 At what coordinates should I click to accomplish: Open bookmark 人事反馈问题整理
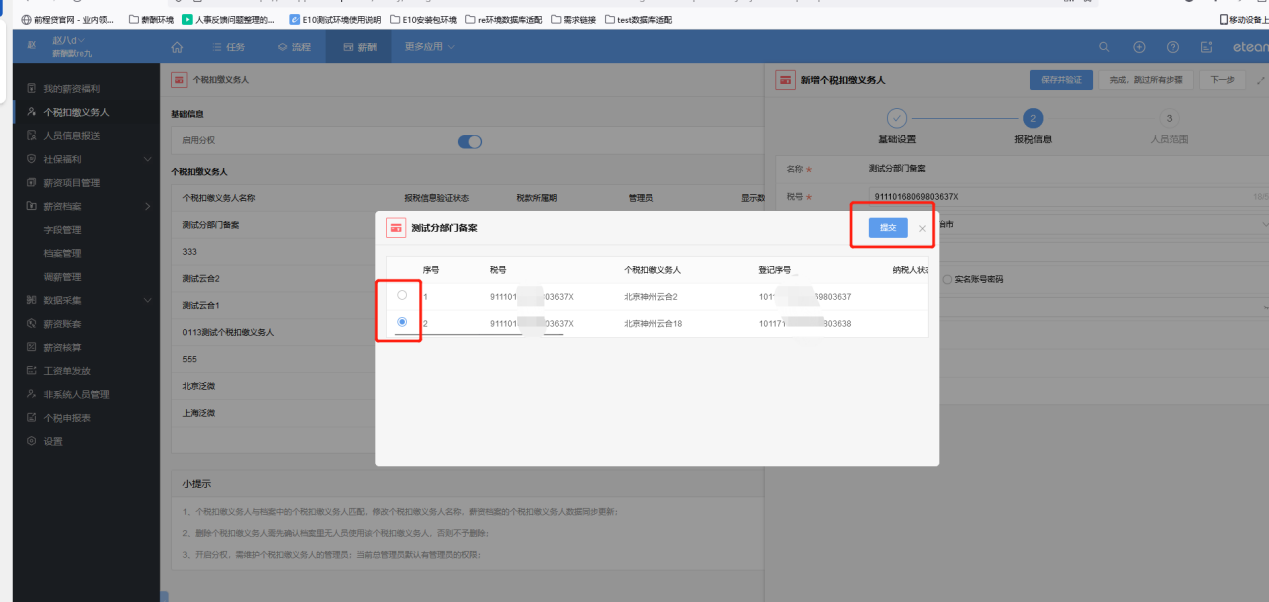click(x=228, y=19)
